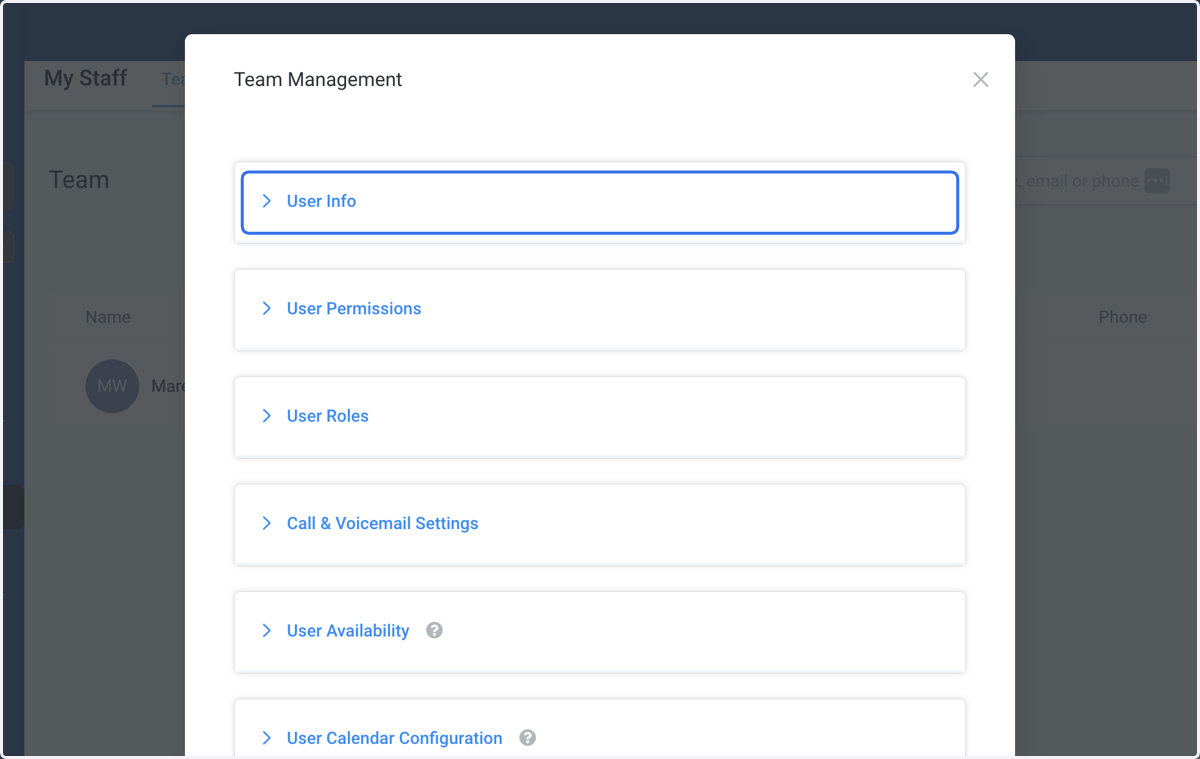
Task: Click the Name column header in background table
Action: [x=108, y=317]
